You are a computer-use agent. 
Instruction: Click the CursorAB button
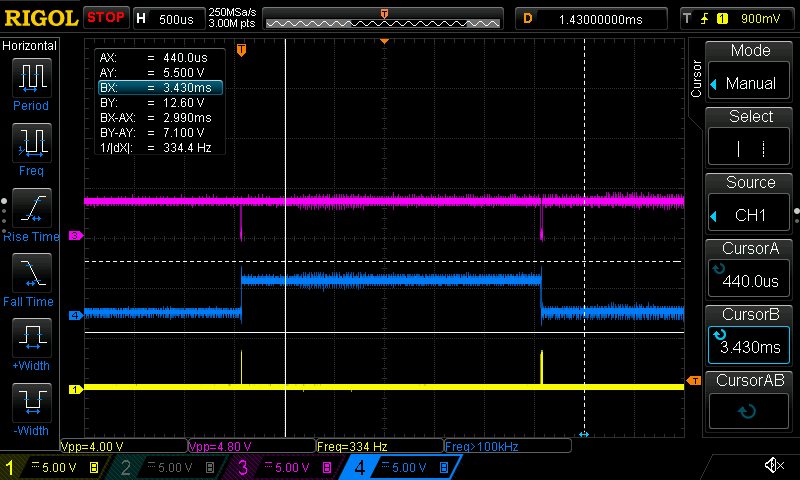pos(749,411)
